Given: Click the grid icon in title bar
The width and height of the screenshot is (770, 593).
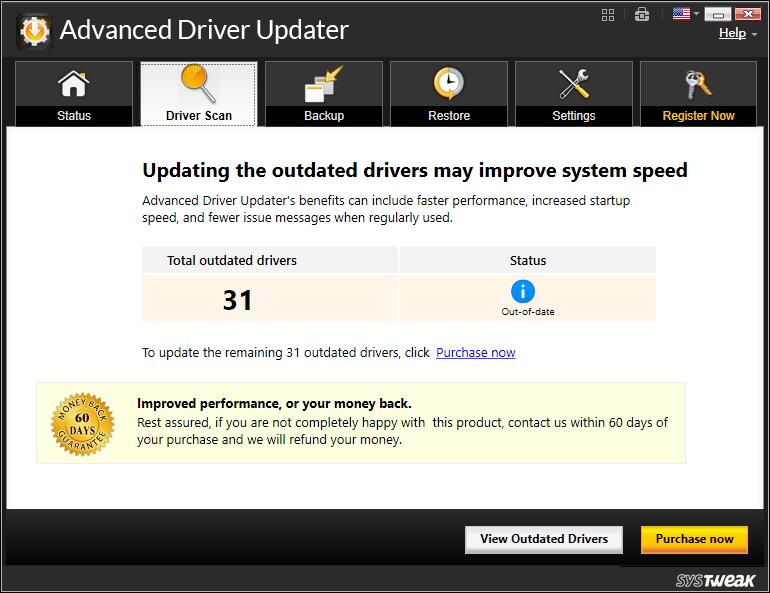Looking at the screenshot, I should pyautogui.click(x=608, y=15).
